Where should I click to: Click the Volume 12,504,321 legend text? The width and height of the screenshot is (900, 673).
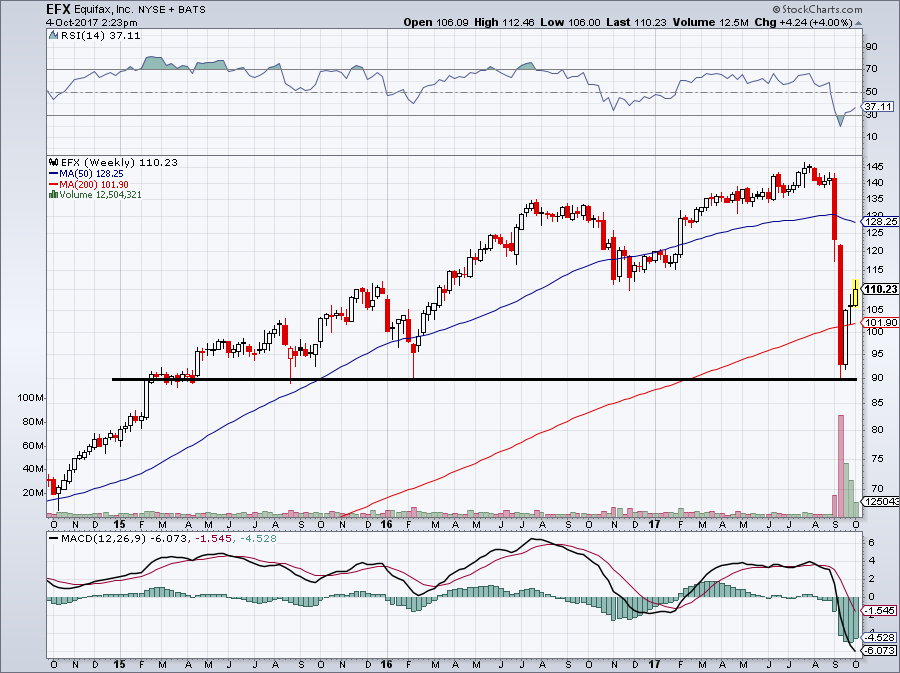click(x=100, y=194)
